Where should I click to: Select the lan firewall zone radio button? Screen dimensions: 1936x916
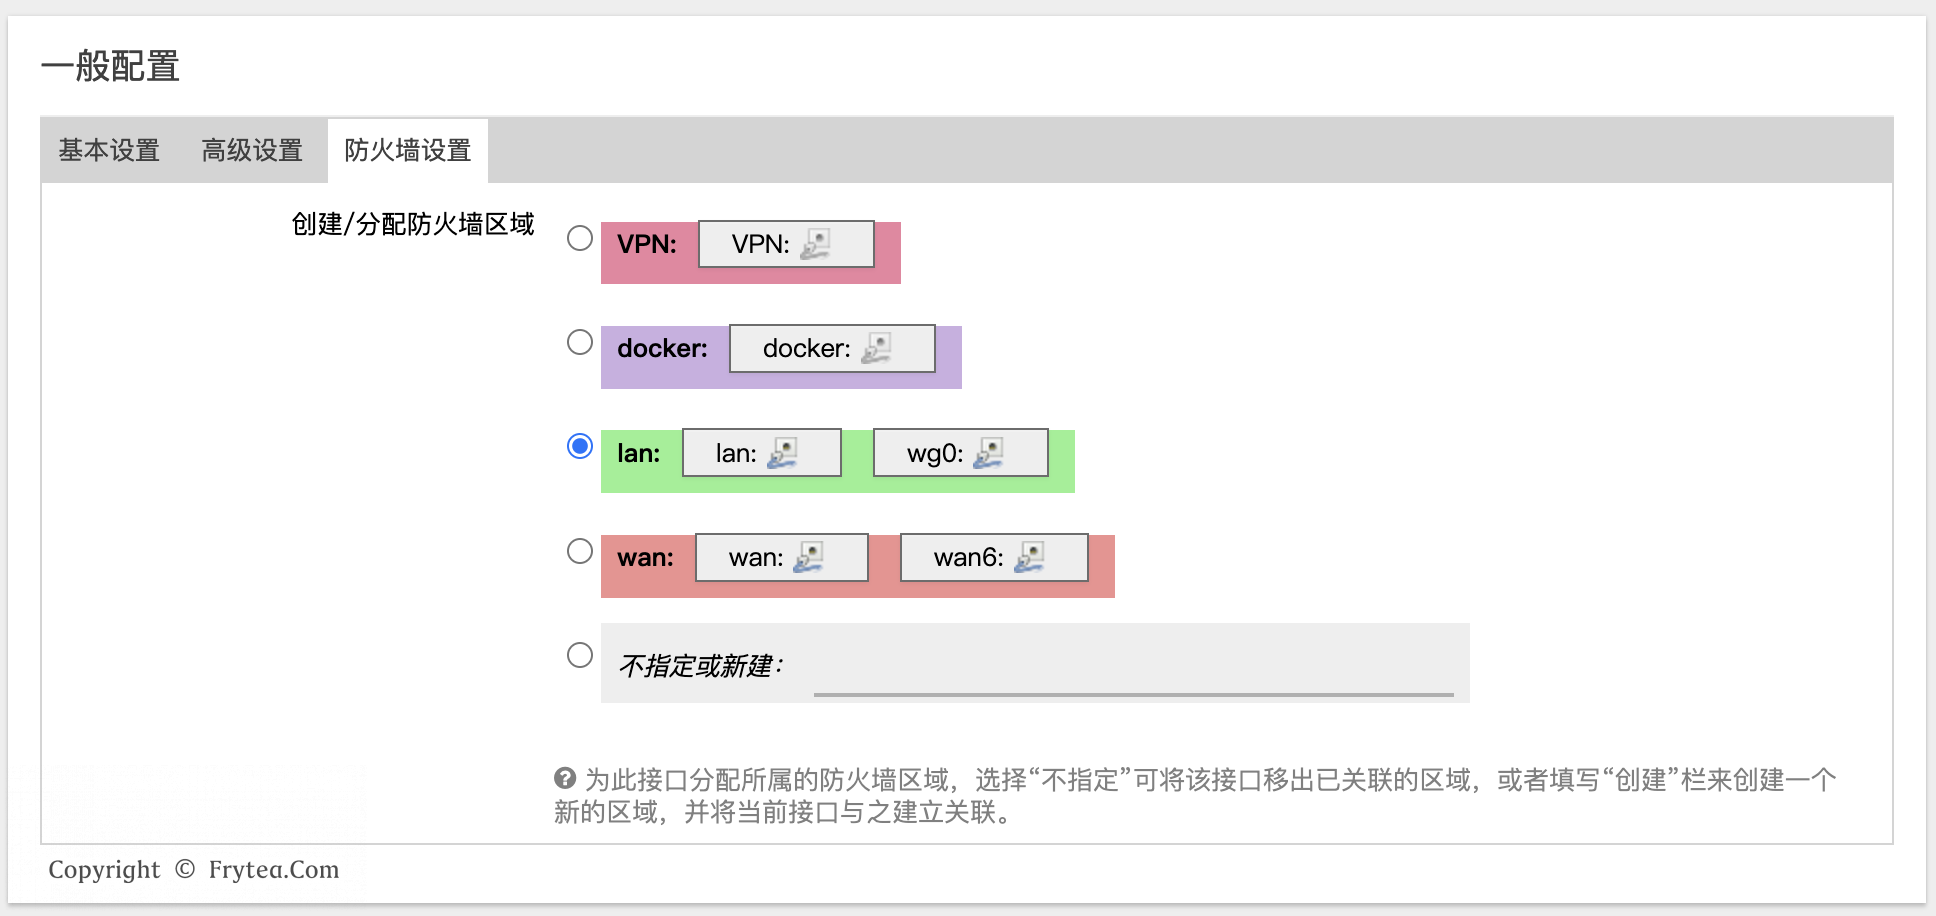point(580,446)
